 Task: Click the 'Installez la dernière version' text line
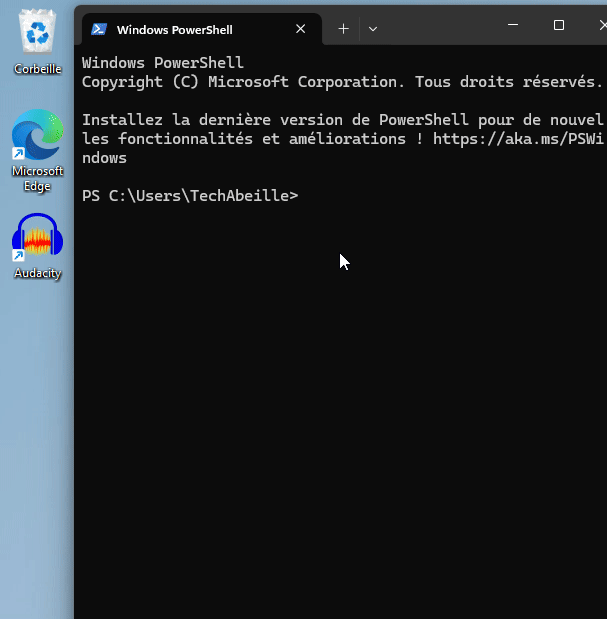click(x=343, y=120)
